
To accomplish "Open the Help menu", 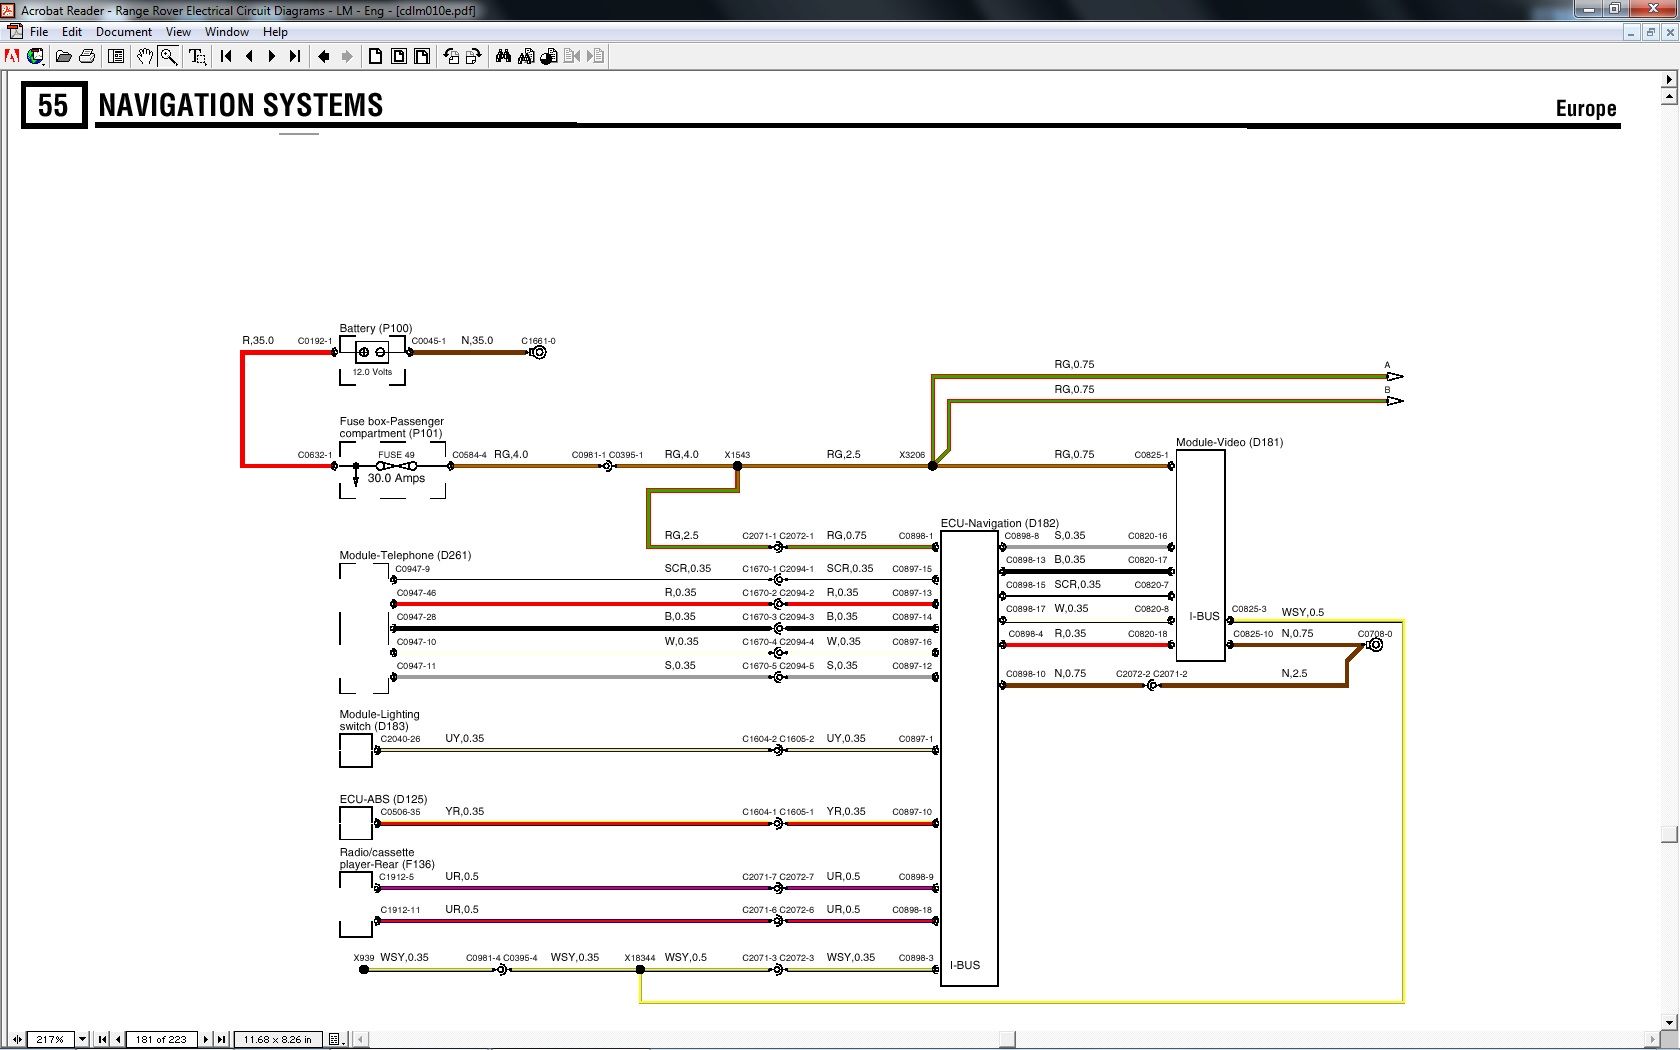I will click(275, 32).
